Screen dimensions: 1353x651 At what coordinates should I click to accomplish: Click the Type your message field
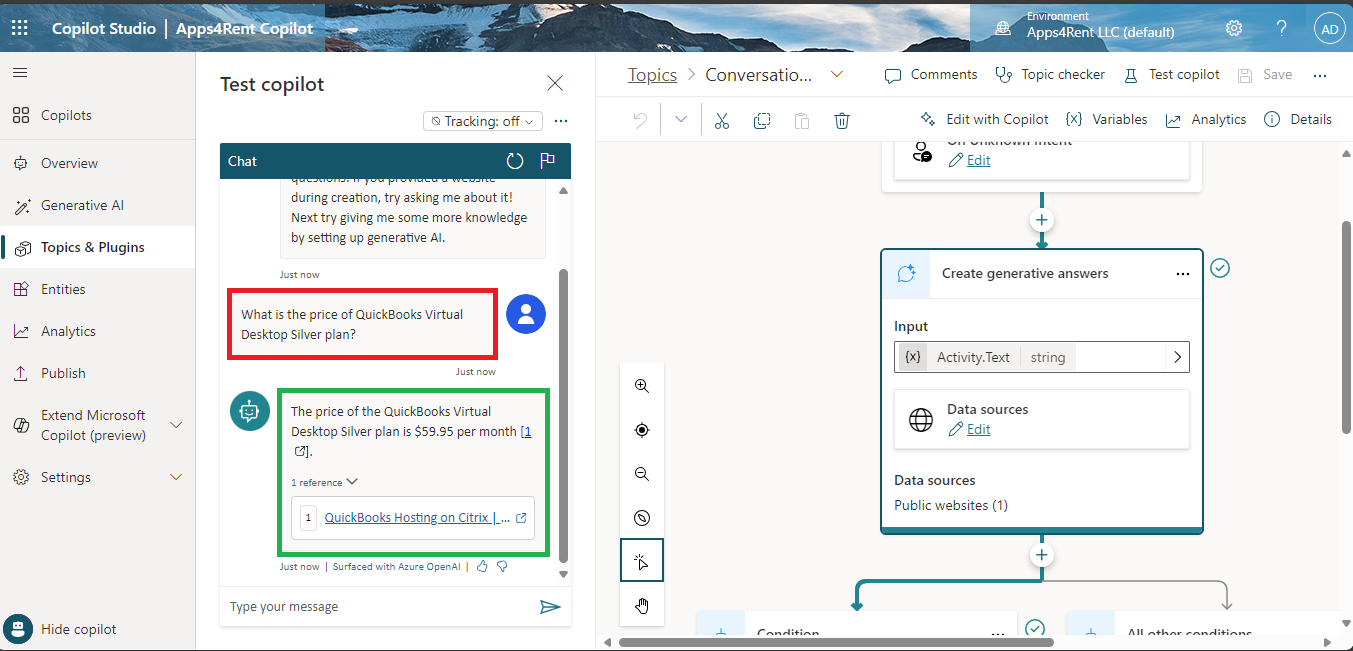[x=380, y=606]
